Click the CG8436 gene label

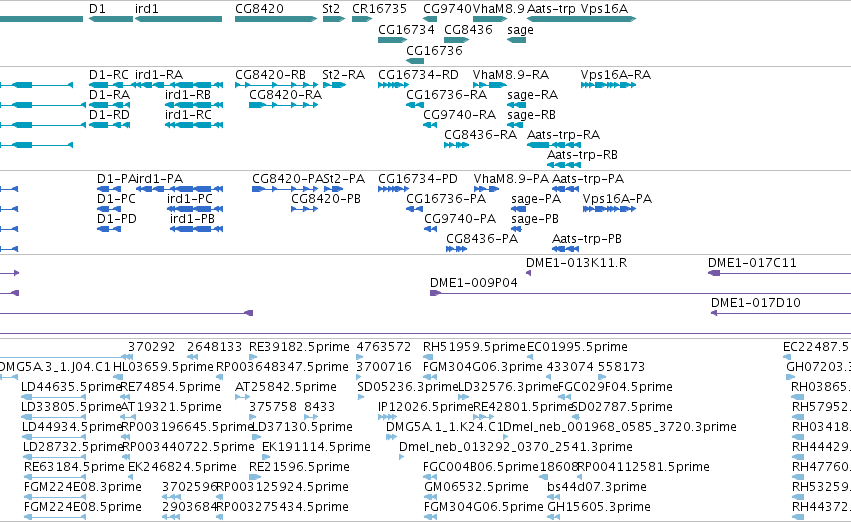[468, 29]
